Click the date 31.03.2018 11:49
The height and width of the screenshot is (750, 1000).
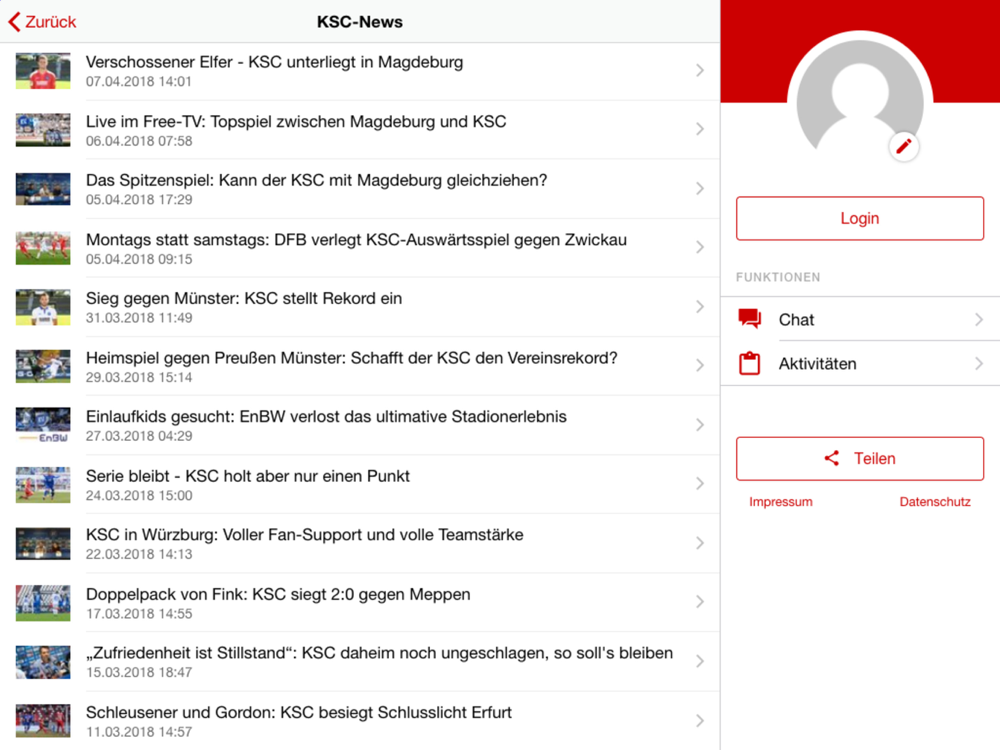click(x=138, y=318)
